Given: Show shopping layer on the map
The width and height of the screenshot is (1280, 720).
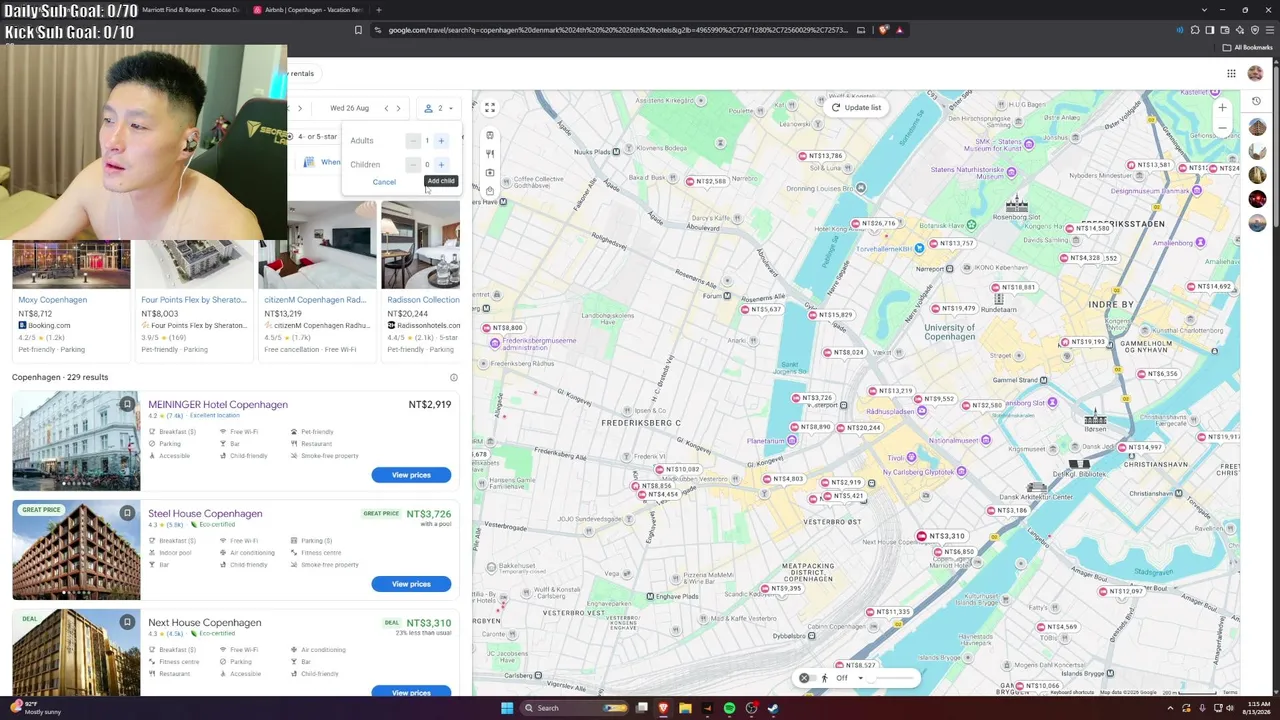Looking at the screenshot, I should click(x=490, y=191).
